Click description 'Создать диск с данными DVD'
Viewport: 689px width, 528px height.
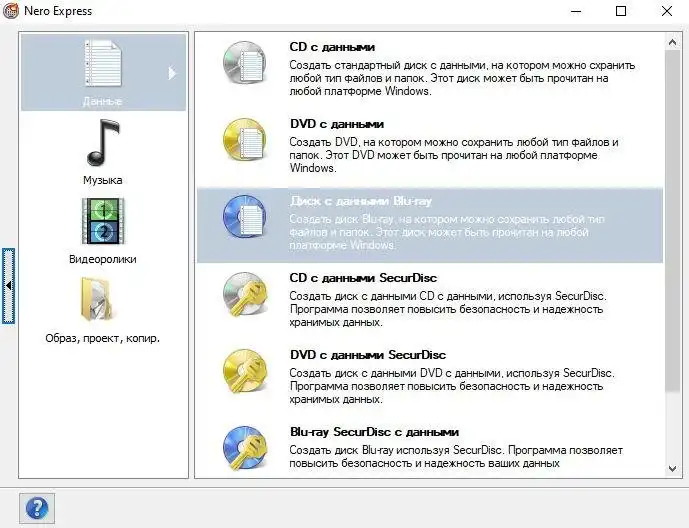[452, 386]
